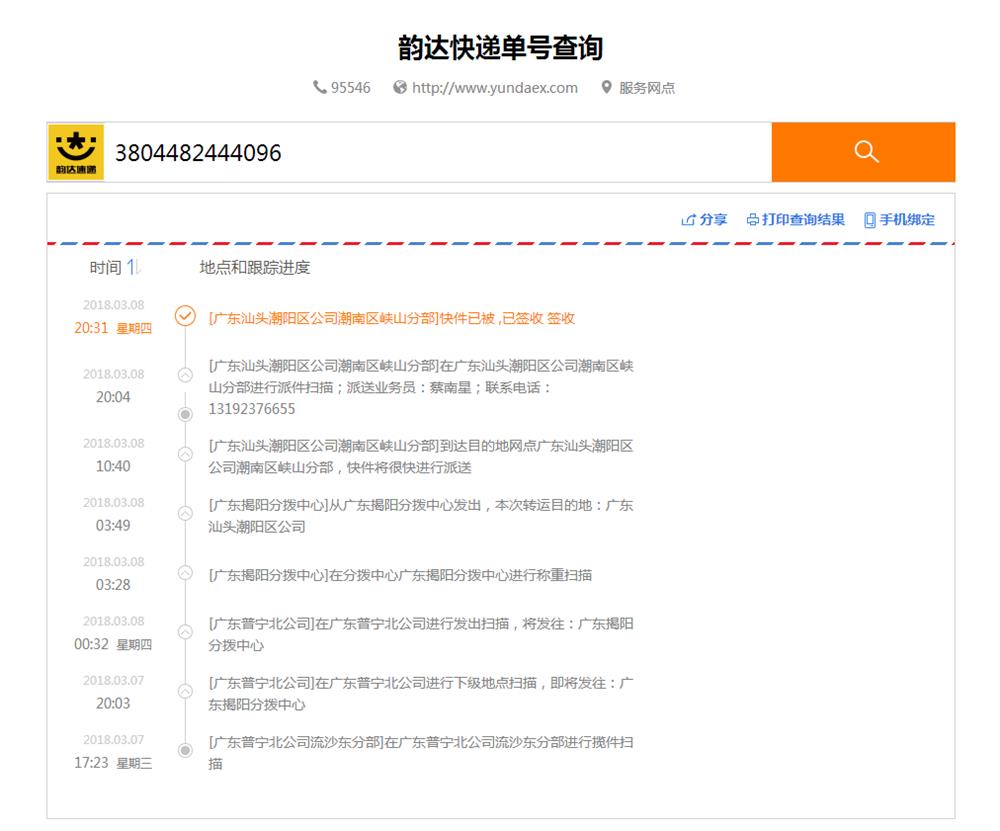The height and width of the screenshot is (831, 1000).
Task: Click the timeline marker for 03:28 entry
Action: click(185, 573)
